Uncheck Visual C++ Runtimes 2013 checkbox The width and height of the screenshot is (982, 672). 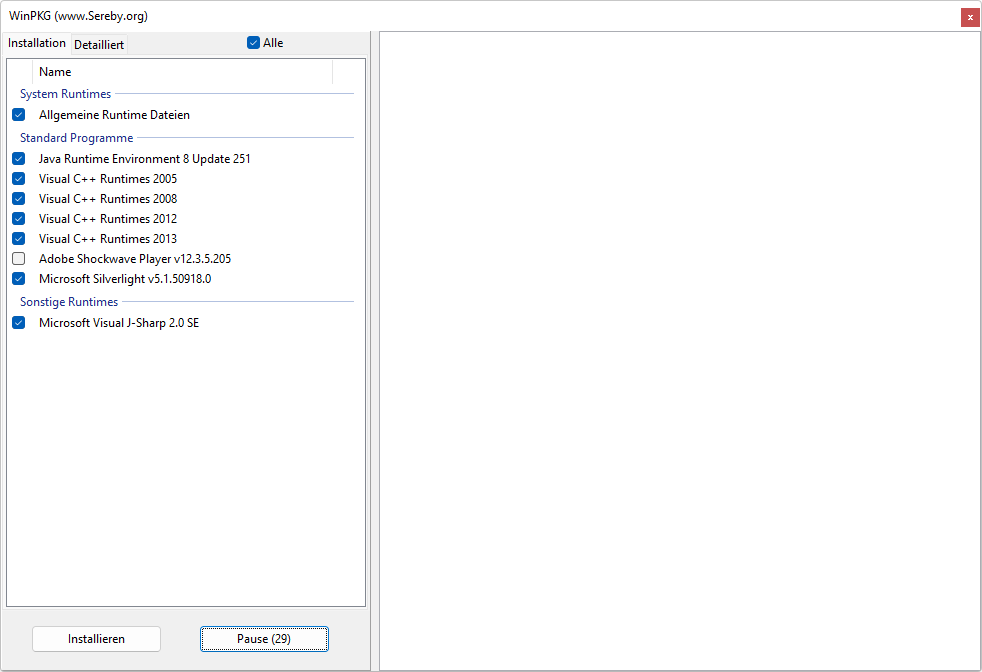coord(19,239)
